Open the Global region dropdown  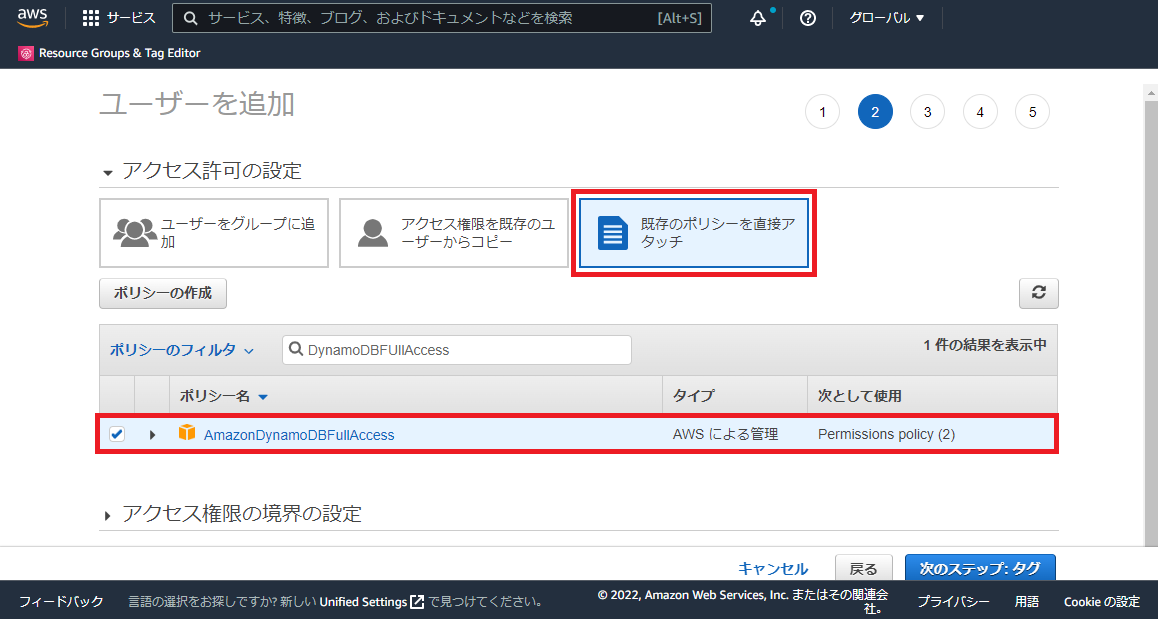pyautogui.click(x=886, y=18)
